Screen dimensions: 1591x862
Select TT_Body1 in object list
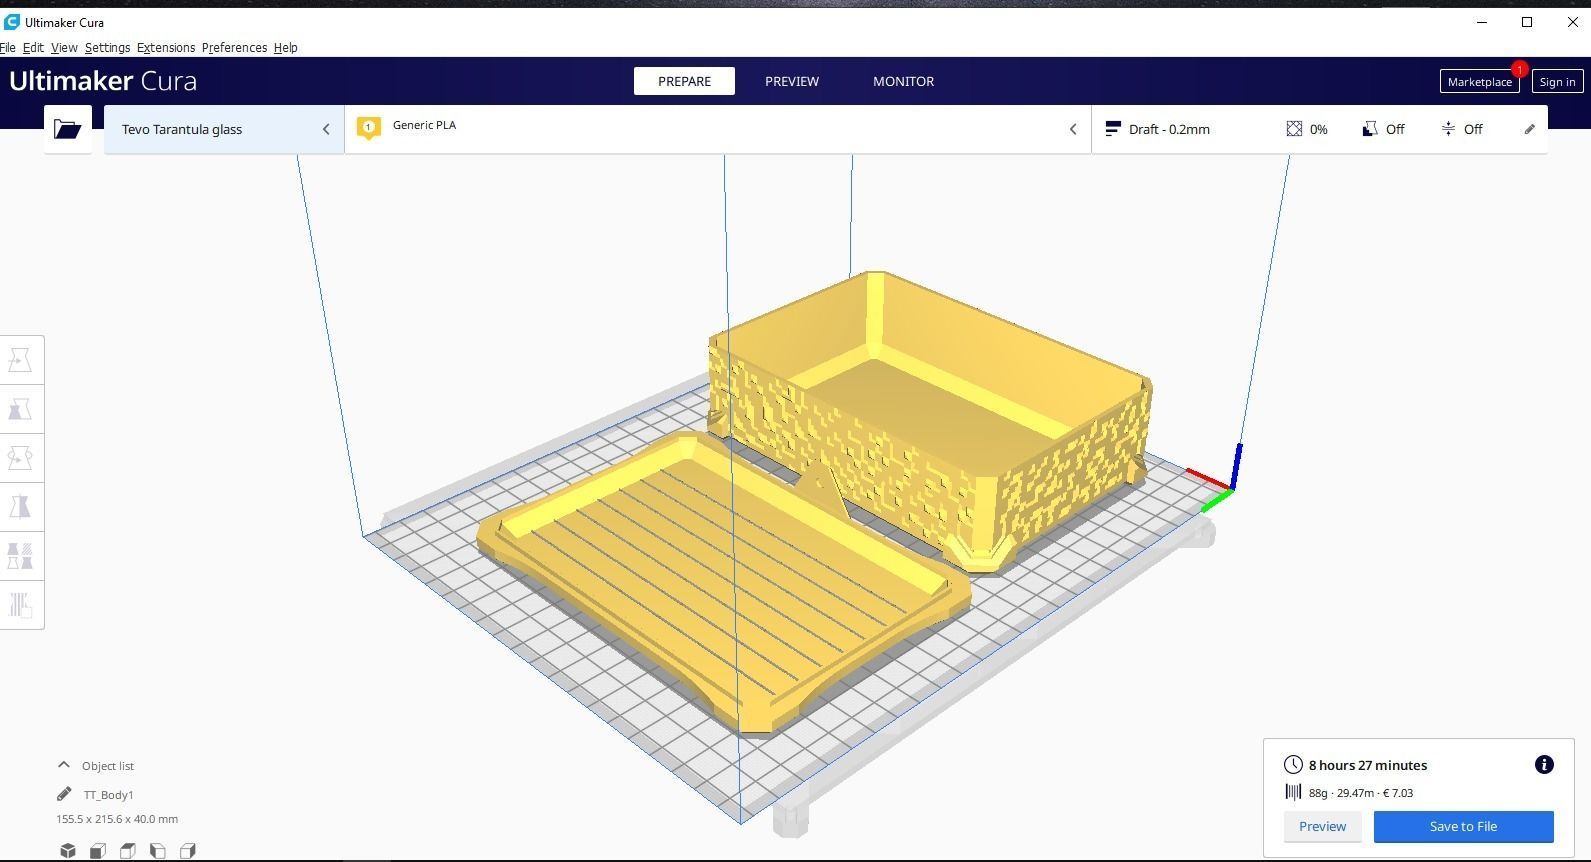point(108,795)
